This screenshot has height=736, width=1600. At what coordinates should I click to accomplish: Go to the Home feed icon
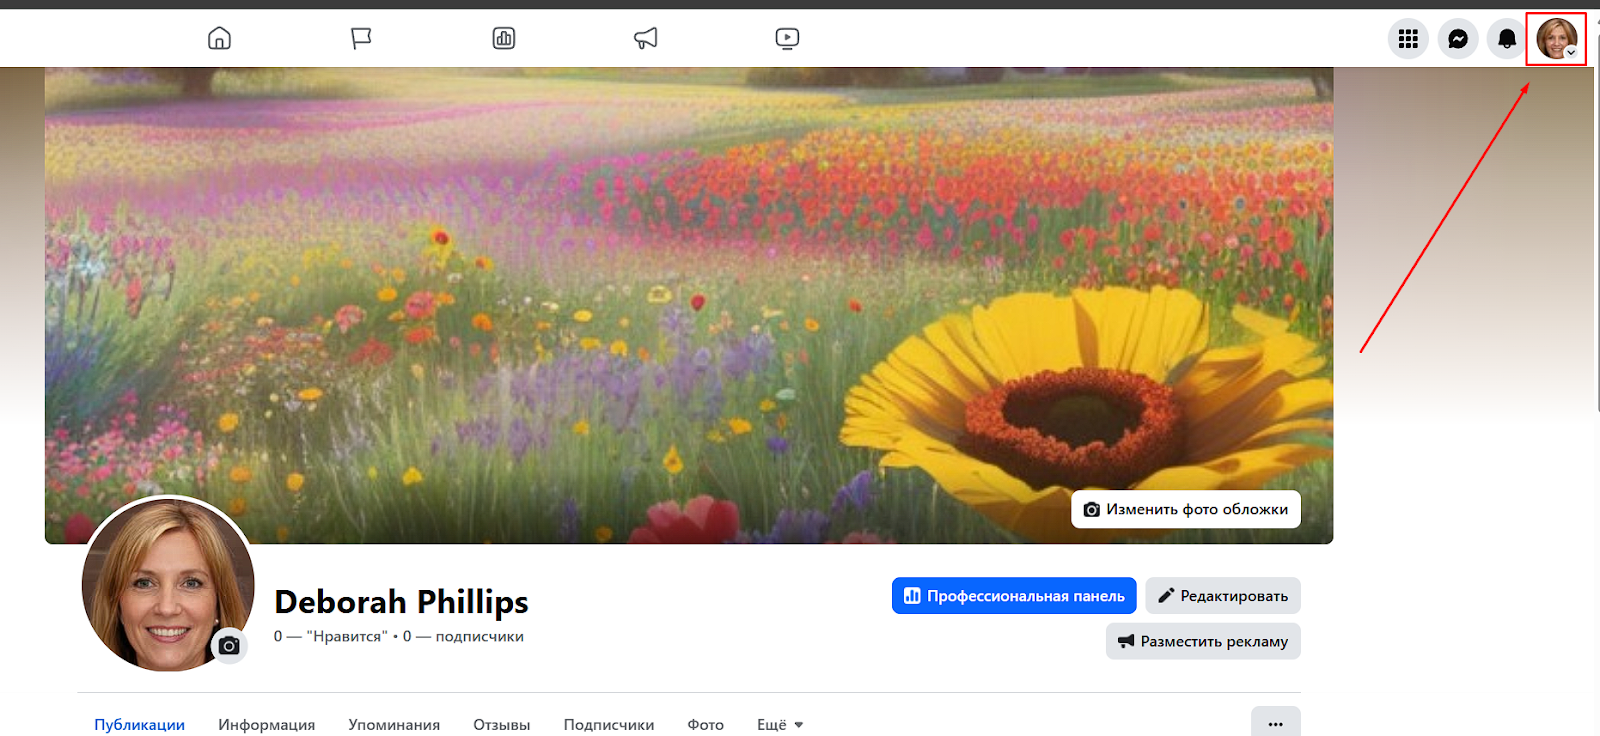pyautogui.click(x=219, y=39)
